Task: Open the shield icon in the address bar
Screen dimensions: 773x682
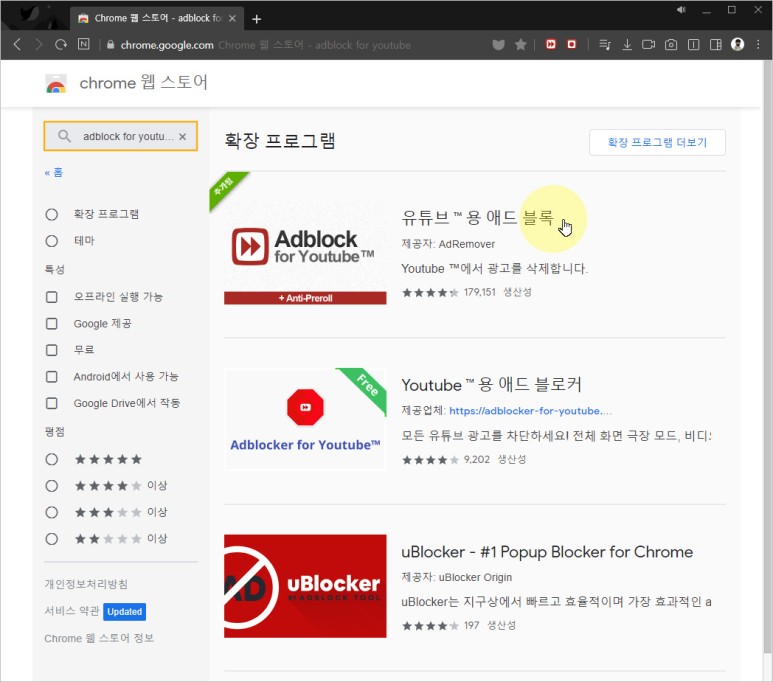Action: 498,45
